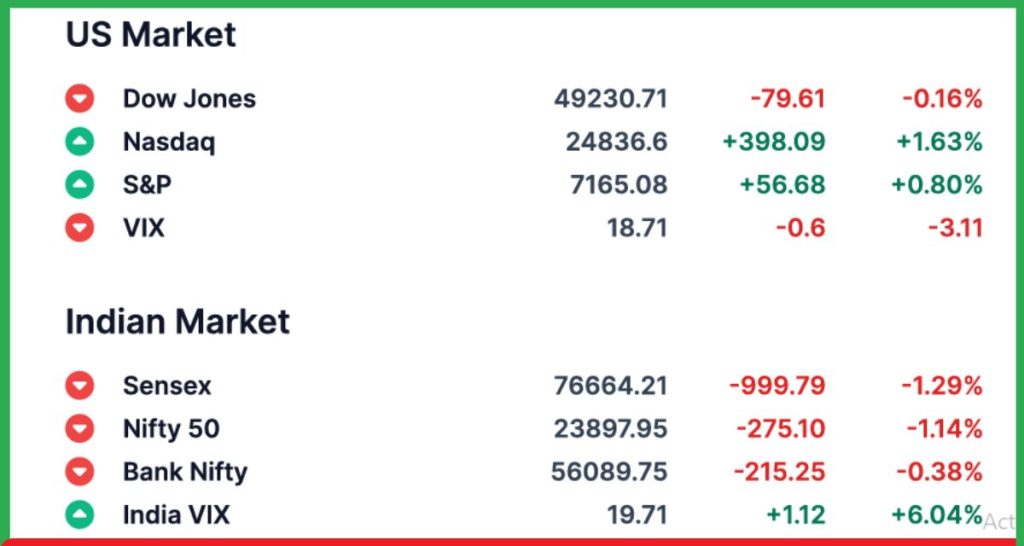Image resolution: width=1024 pixels, height=546 pixels.
Task: Click the green up icon beside Nasdaq
Action: [x=79, y=142]
